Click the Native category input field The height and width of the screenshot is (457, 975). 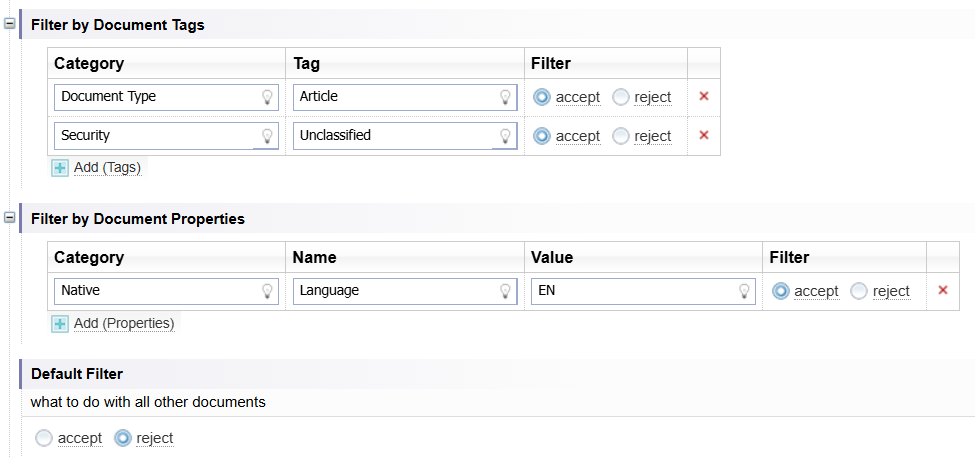coord(155,291)
